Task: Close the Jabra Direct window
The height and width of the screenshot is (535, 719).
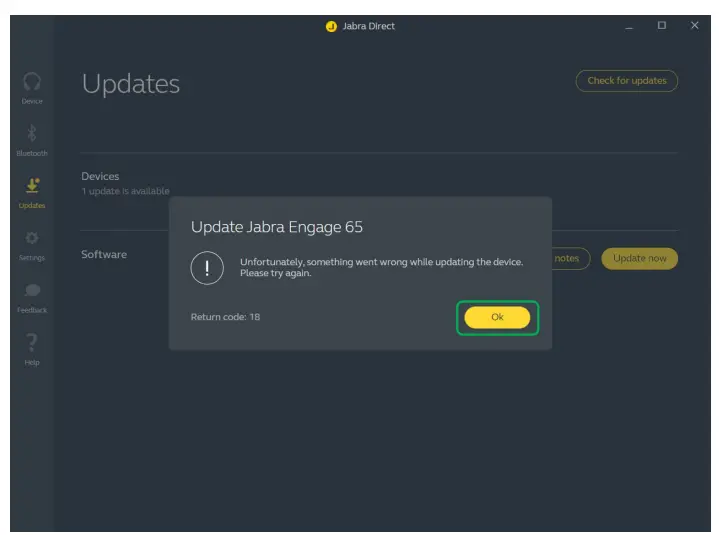Action: coord(695,26)
